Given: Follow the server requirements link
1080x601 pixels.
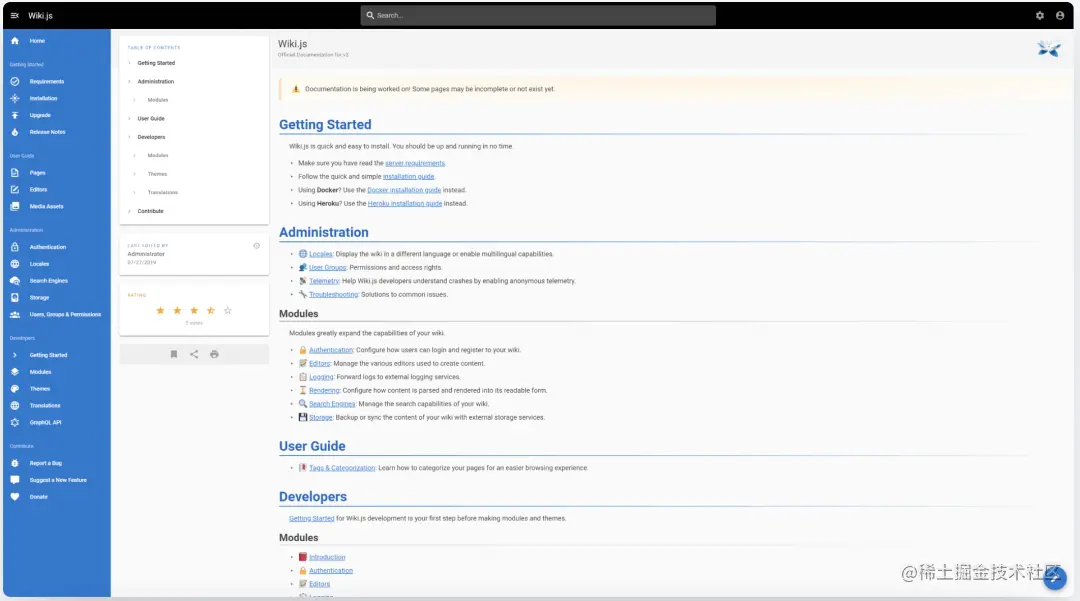Looking at the screenshot, I should click(415, 163).
